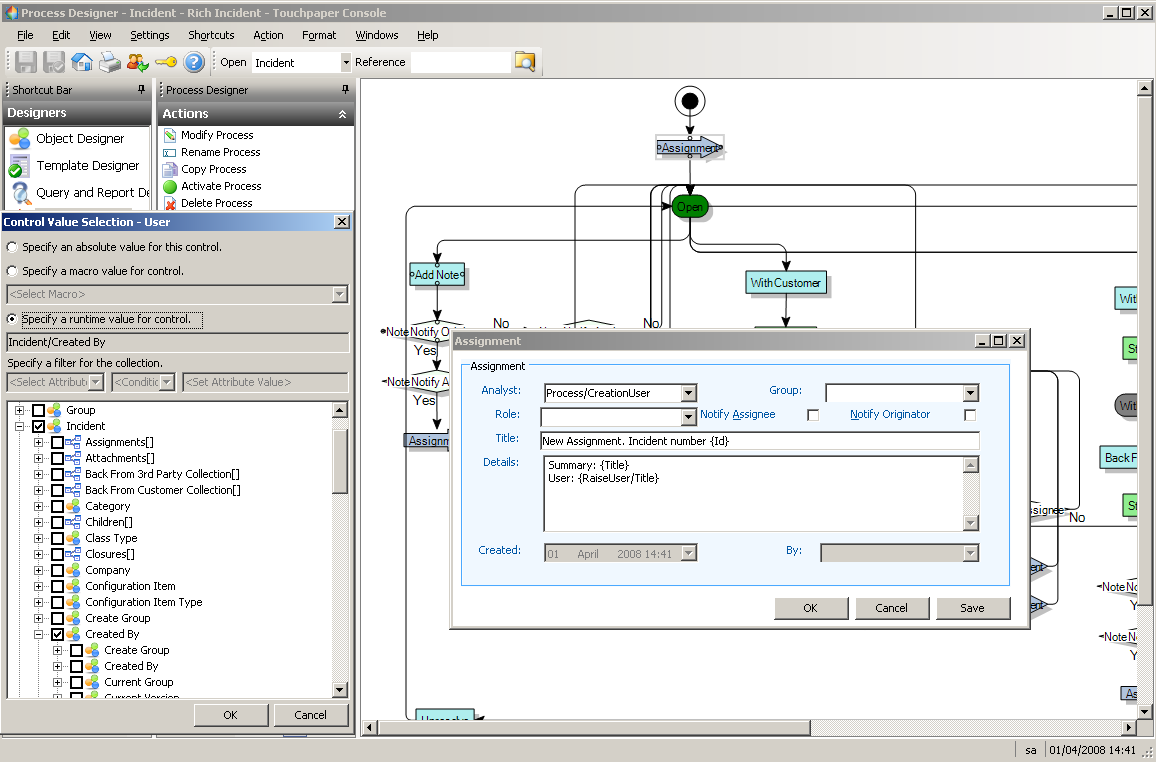The width and height of the screenshot is (1156, 762).
Task: Enable the Notify Assignee checkbox
Action: pyautogui.click(x=813, y=415)
